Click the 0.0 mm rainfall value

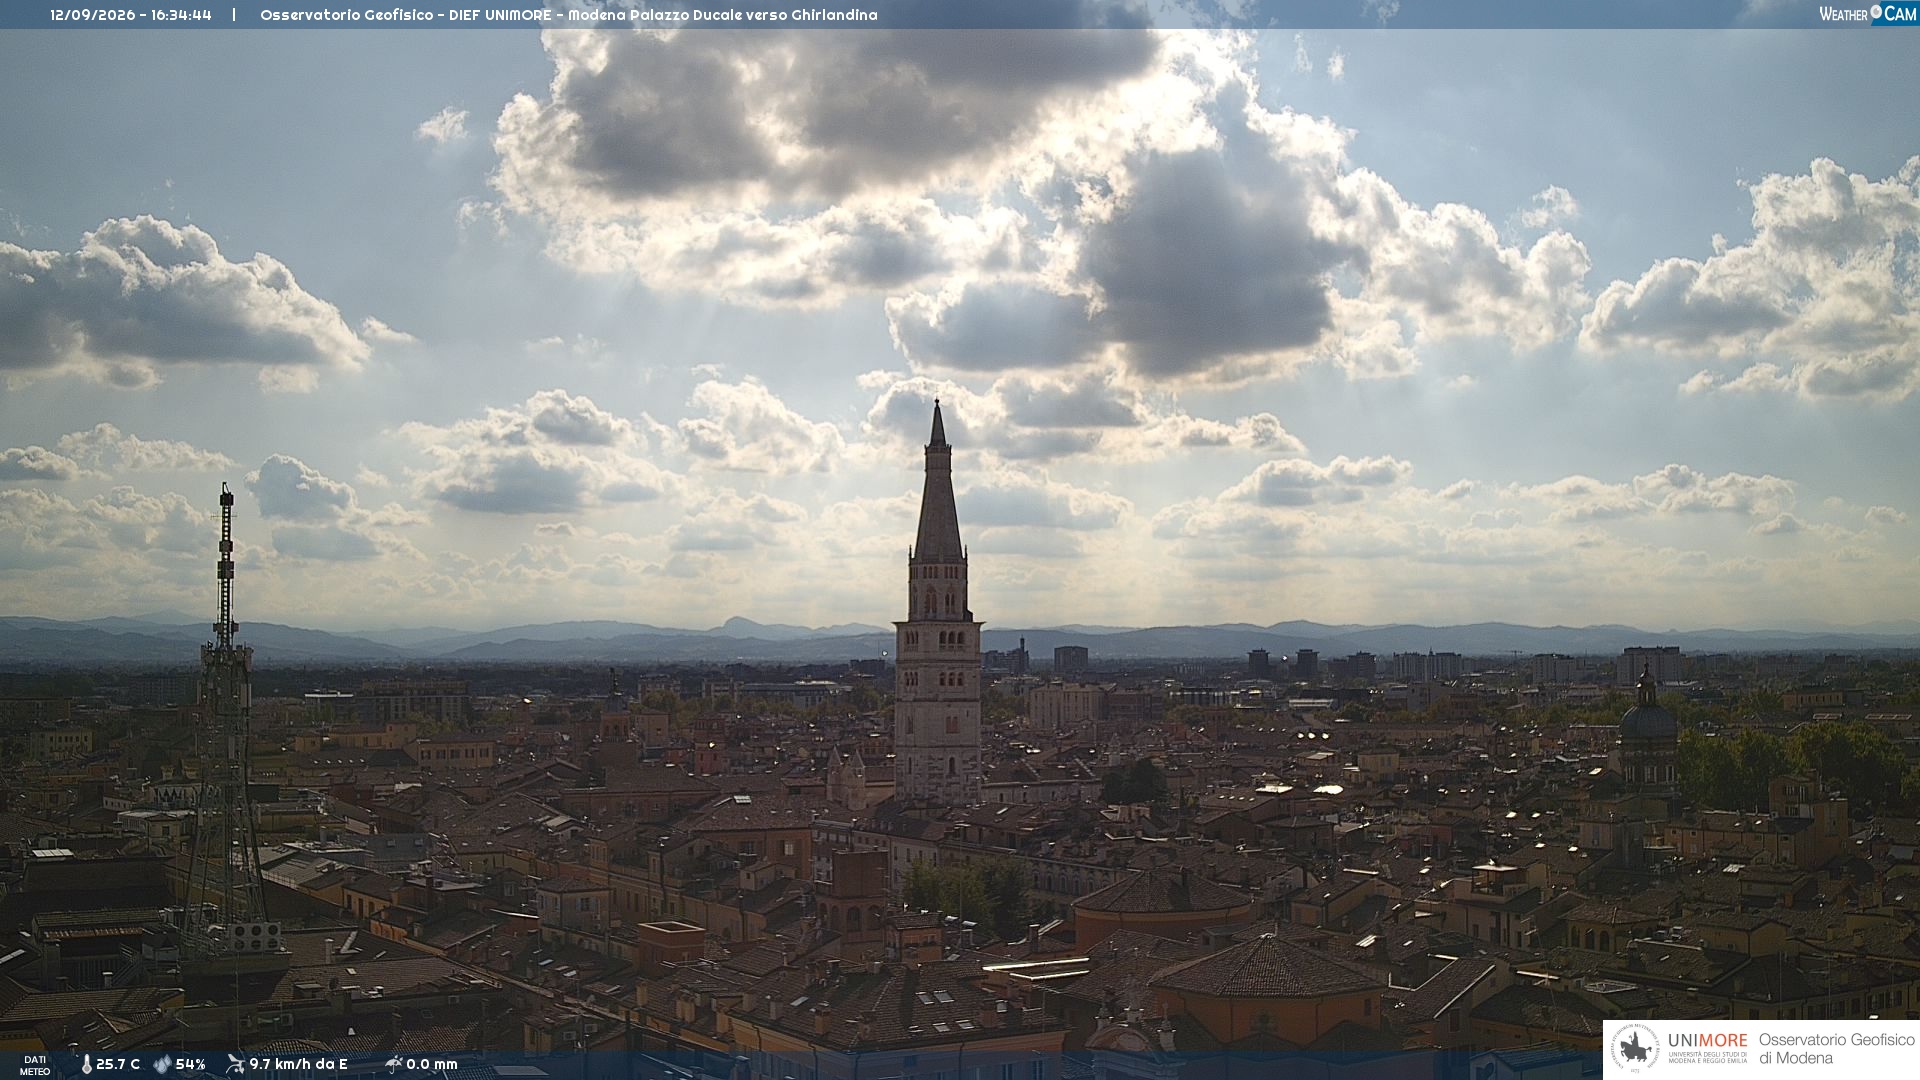click(432, 1065)
